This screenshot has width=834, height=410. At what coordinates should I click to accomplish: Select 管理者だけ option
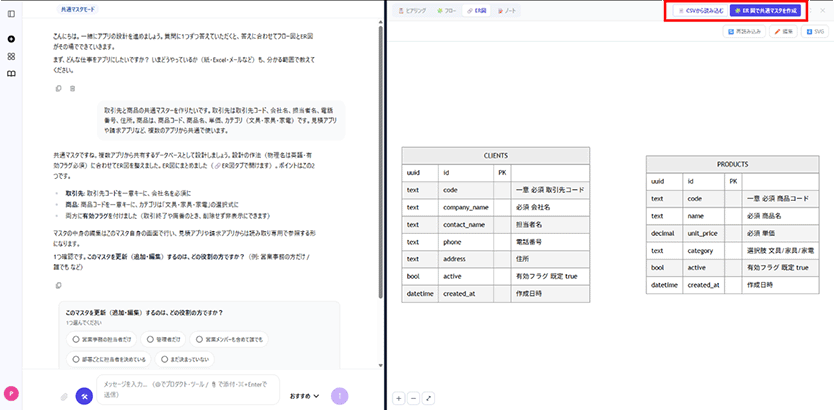[x=163, y=339]
